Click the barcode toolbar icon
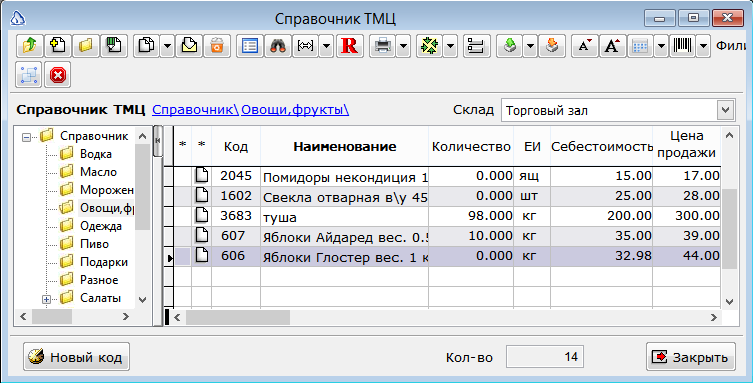The image size is (753, 383). [682, 46]
